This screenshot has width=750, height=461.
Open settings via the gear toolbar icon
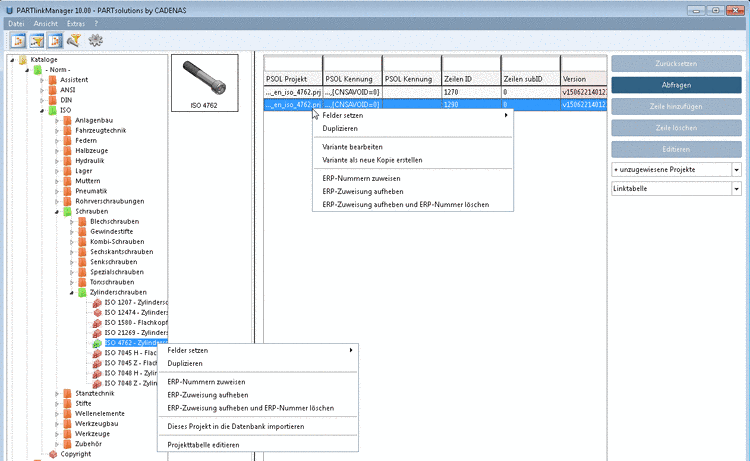click(x=96, y=41)
